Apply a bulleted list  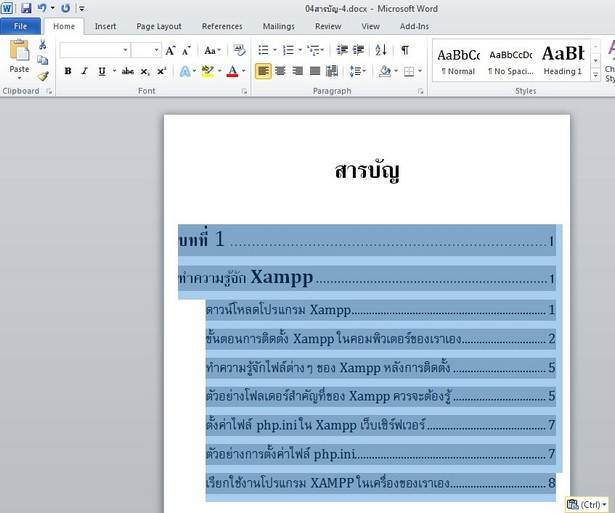coord(263,50)
